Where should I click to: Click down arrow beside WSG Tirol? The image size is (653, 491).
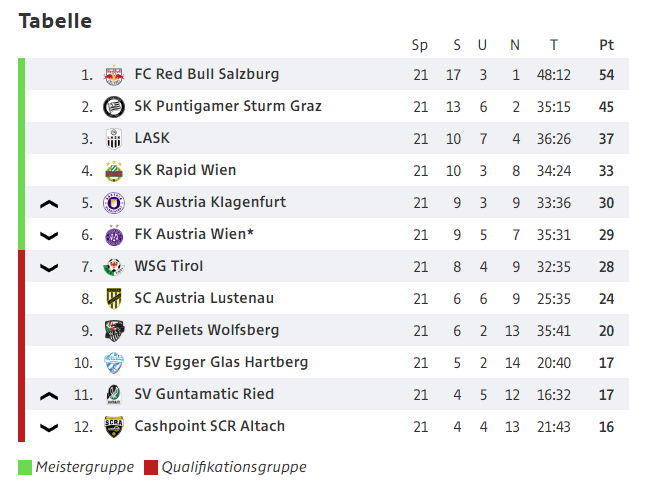pos(49,268)
